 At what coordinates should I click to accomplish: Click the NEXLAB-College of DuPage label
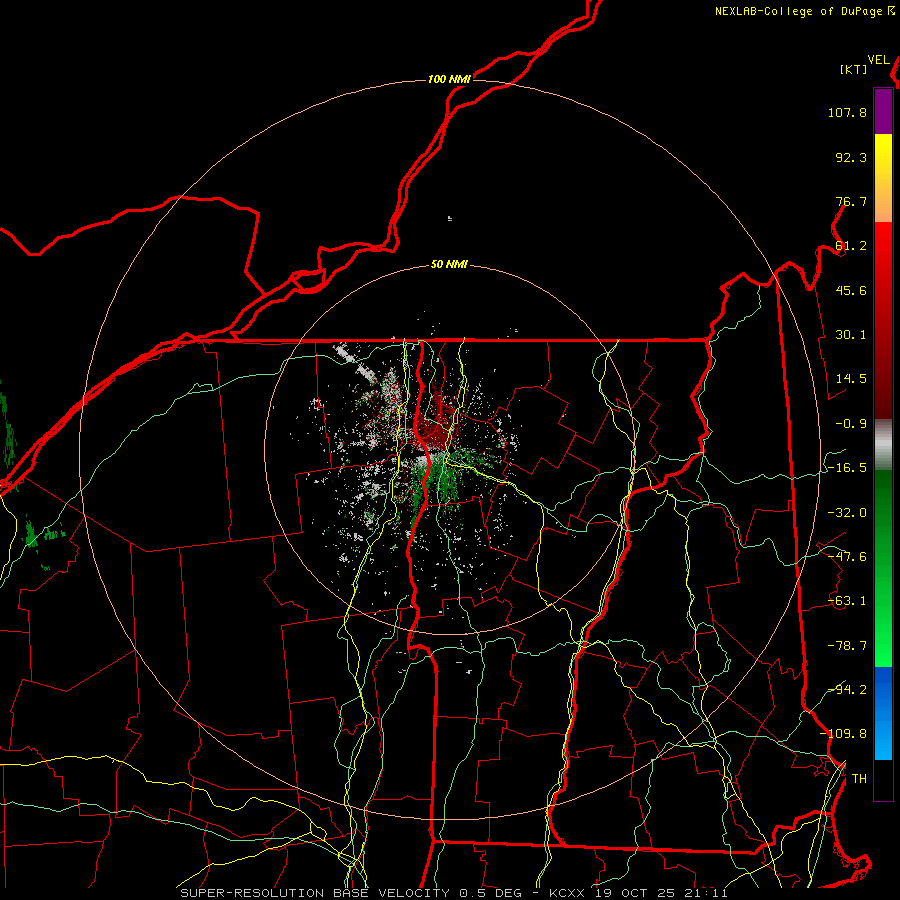[798, 11]
